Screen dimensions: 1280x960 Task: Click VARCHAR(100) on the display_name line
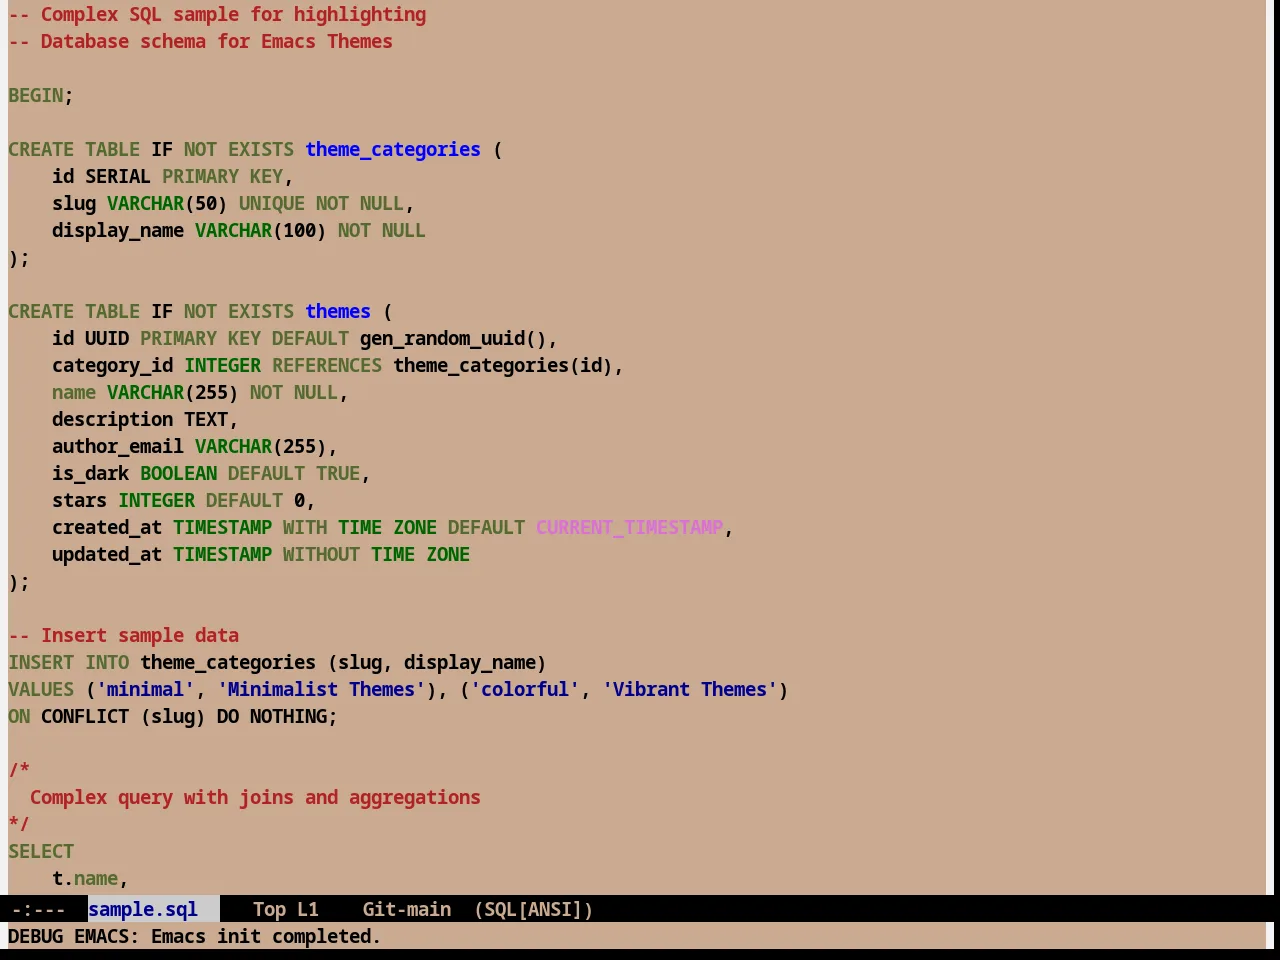pos(261,230)
